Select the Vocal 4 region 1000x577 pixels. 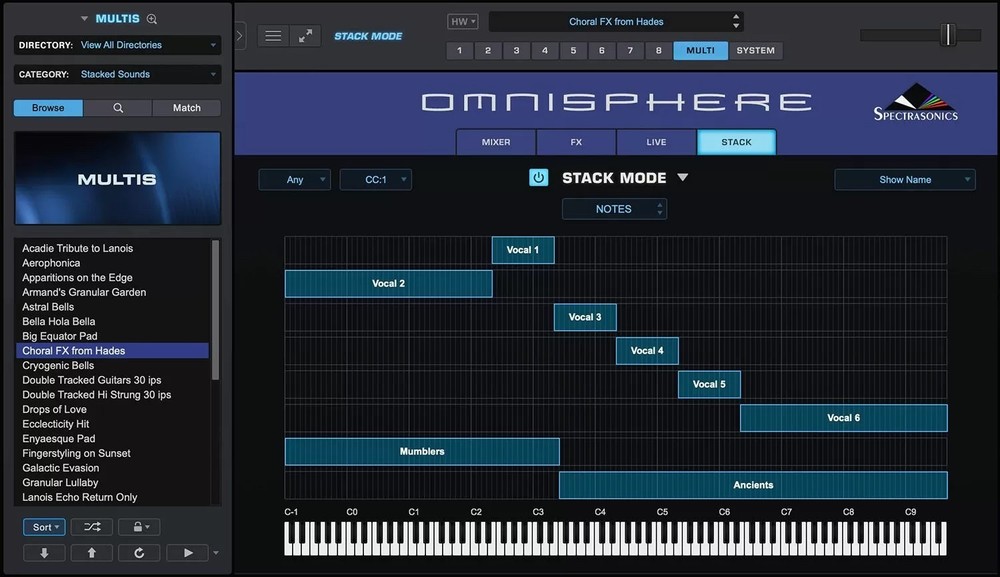click(x=647, y=351)
